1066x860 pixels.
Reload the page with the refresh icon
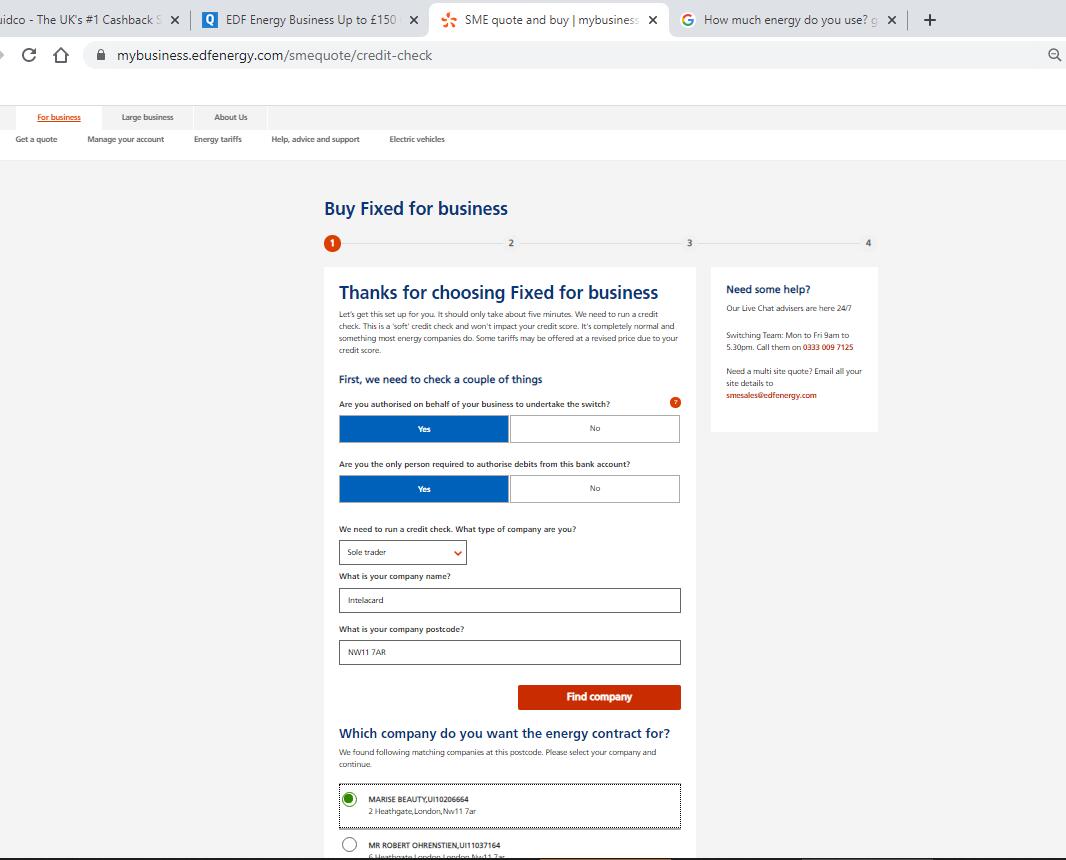click(x=29, y=55)
